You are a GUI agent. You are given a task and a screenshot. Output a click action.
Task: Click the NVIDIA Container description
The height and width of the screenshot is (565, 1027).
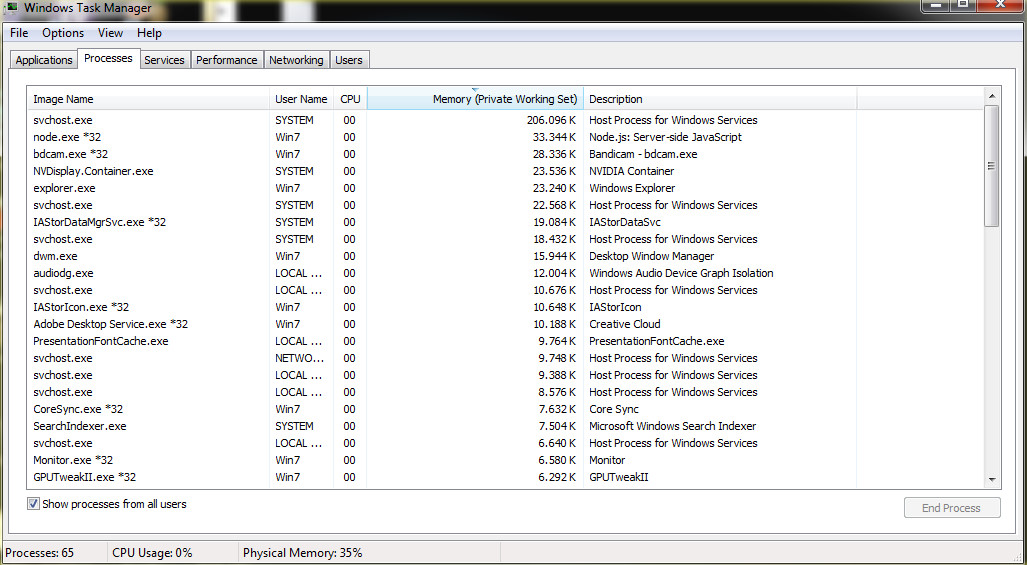(631, 171)
